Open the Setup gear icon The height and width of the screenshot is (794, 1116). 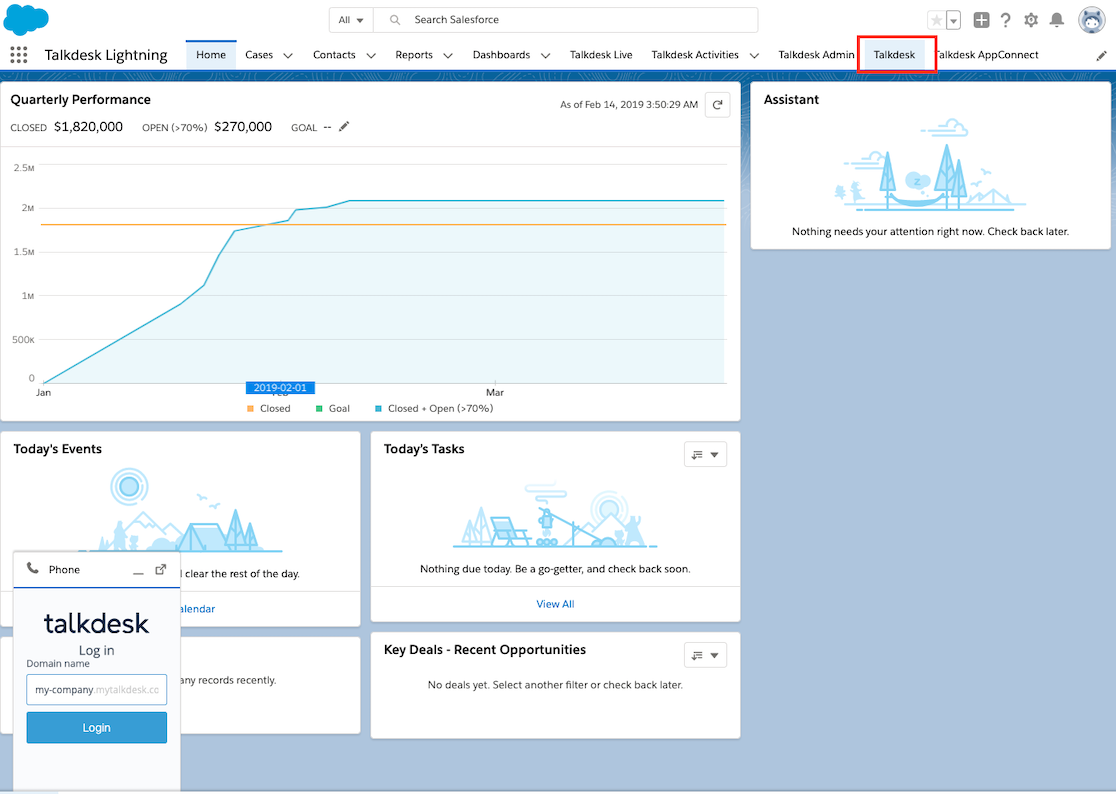[1031, 20]
